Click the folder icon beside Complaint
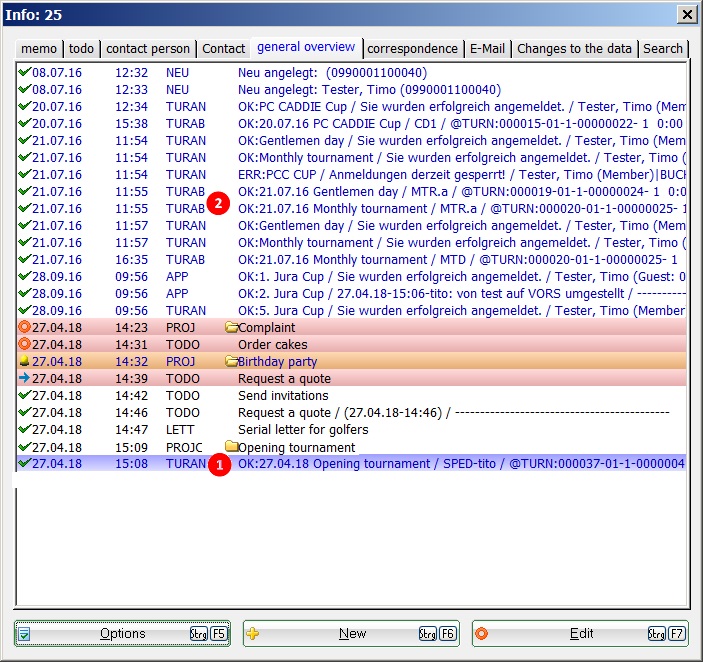This screenshot has width=703, height=662. [232, 328]
